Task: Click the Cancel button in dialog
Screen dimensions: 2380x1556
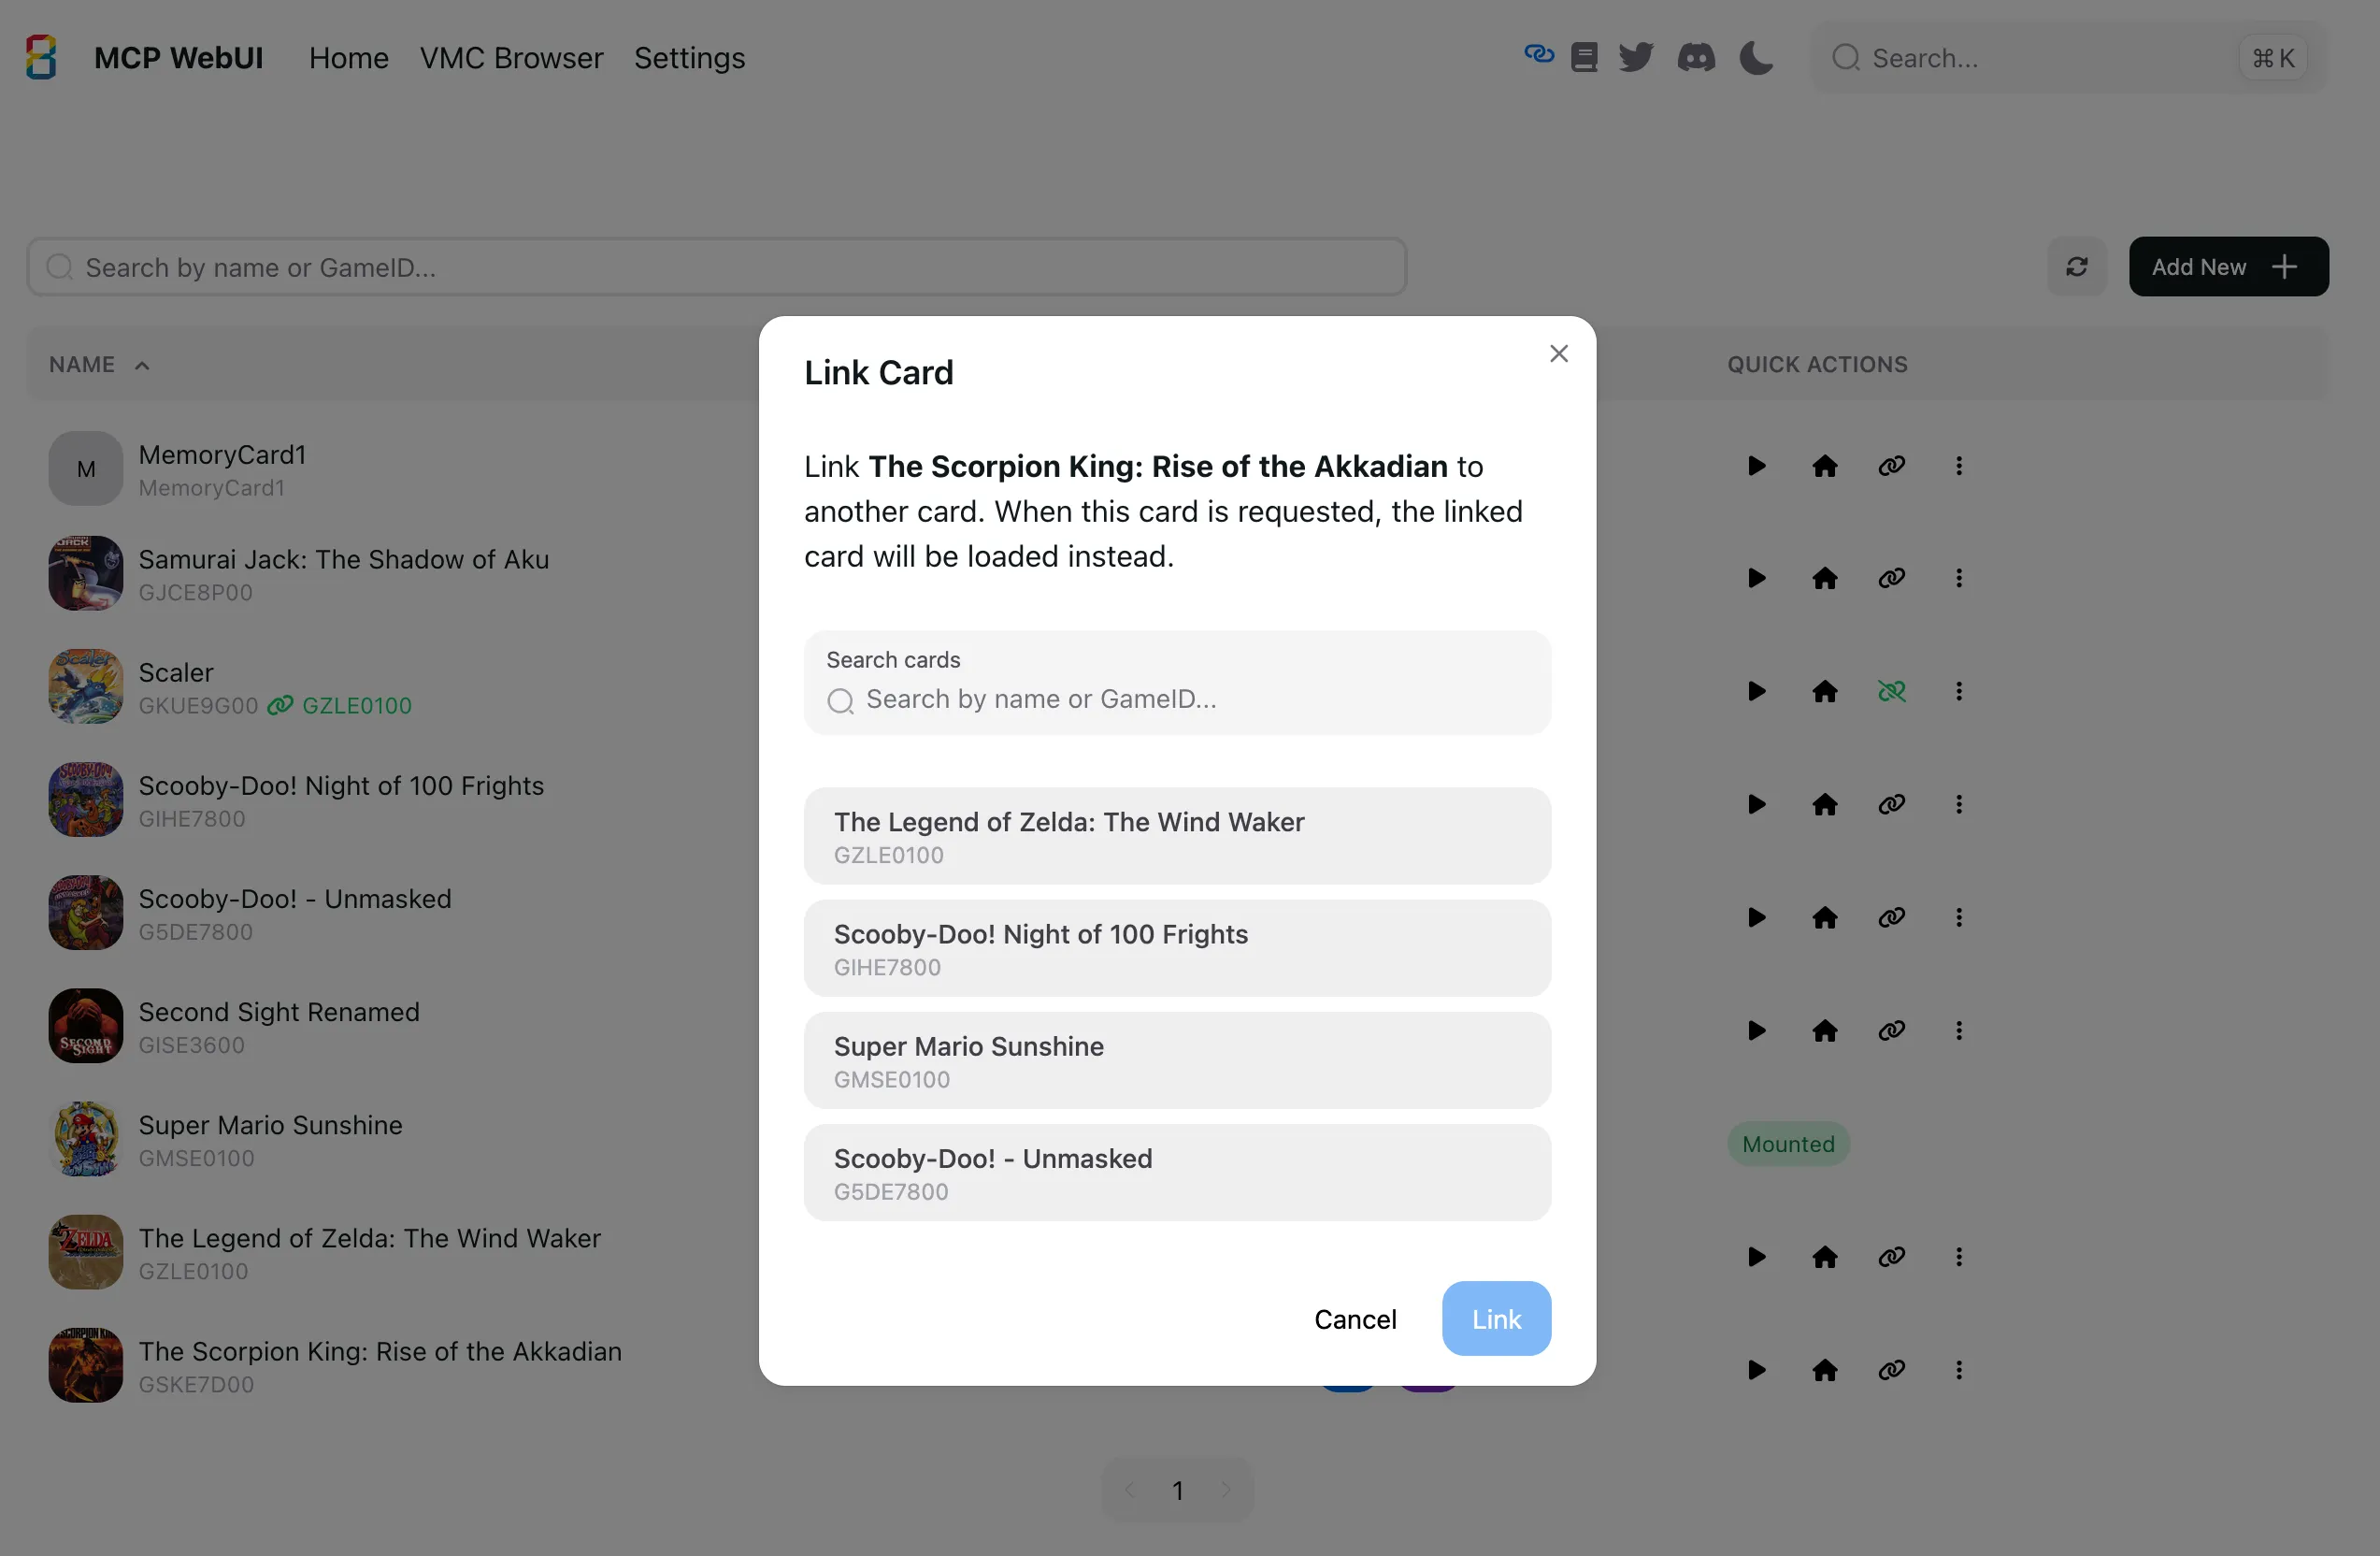Action: [1355, 1319]
